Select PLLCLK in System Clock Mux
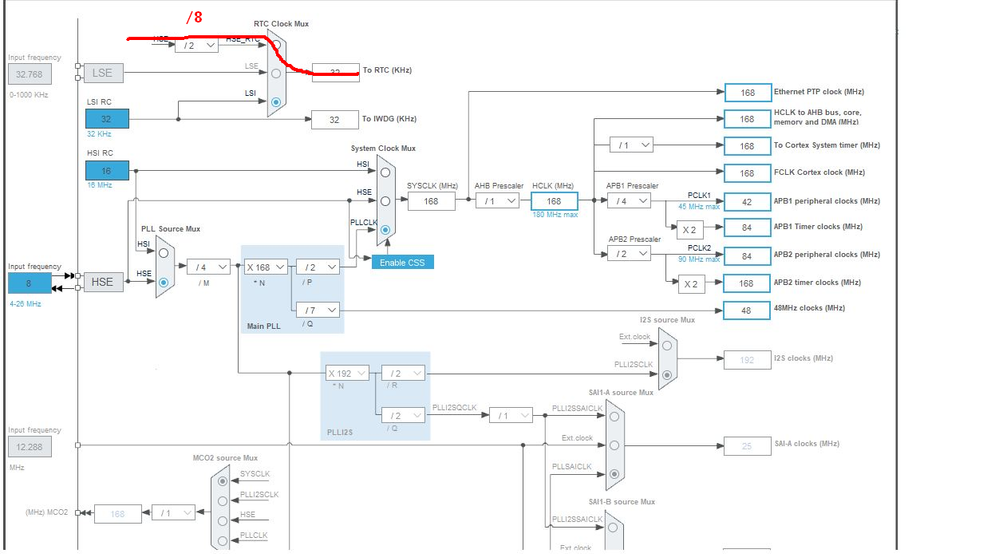 click(x=385, y=230)
